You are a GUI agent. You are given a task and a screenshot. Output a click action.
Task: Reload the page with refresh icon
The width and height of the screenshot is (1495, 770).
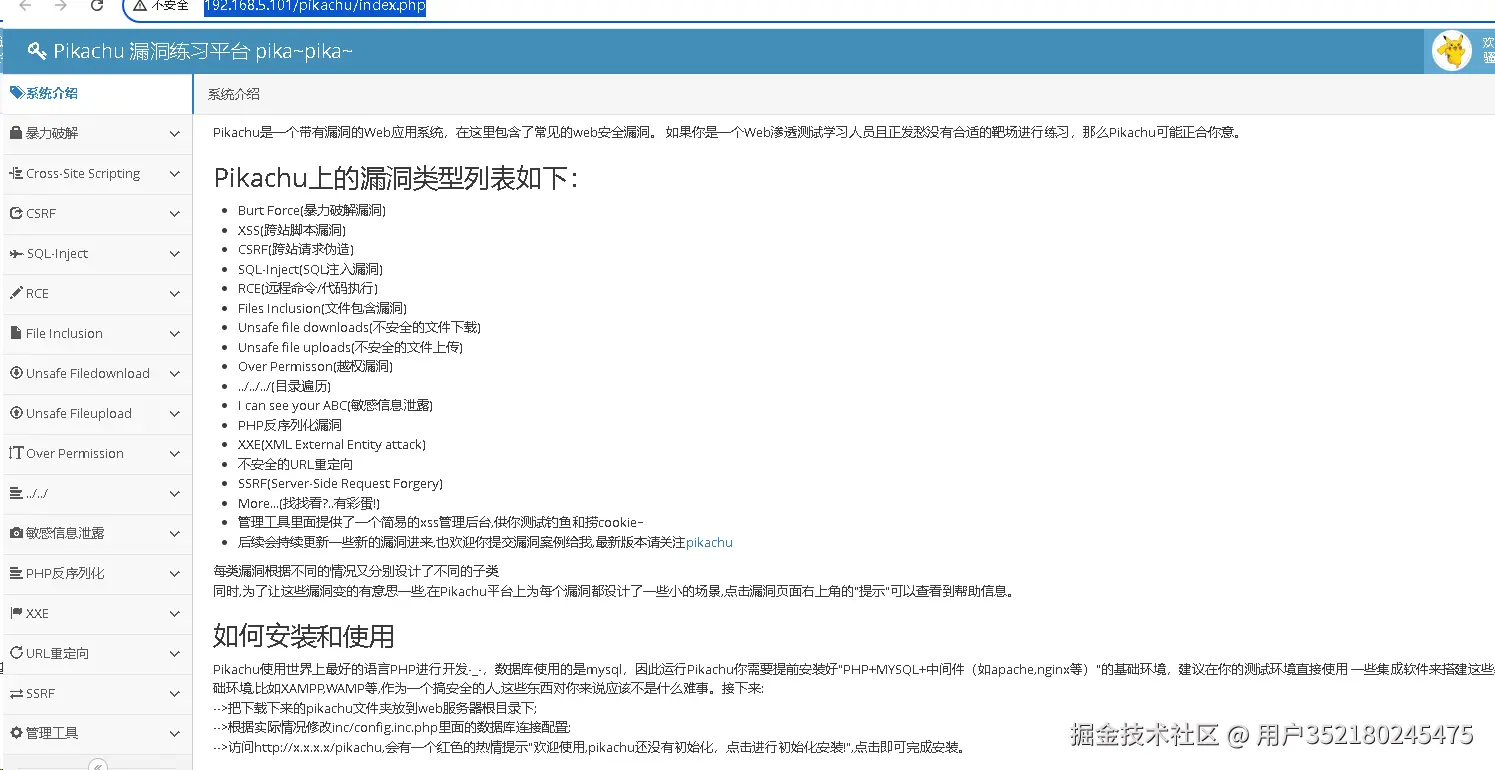(97, 6)
